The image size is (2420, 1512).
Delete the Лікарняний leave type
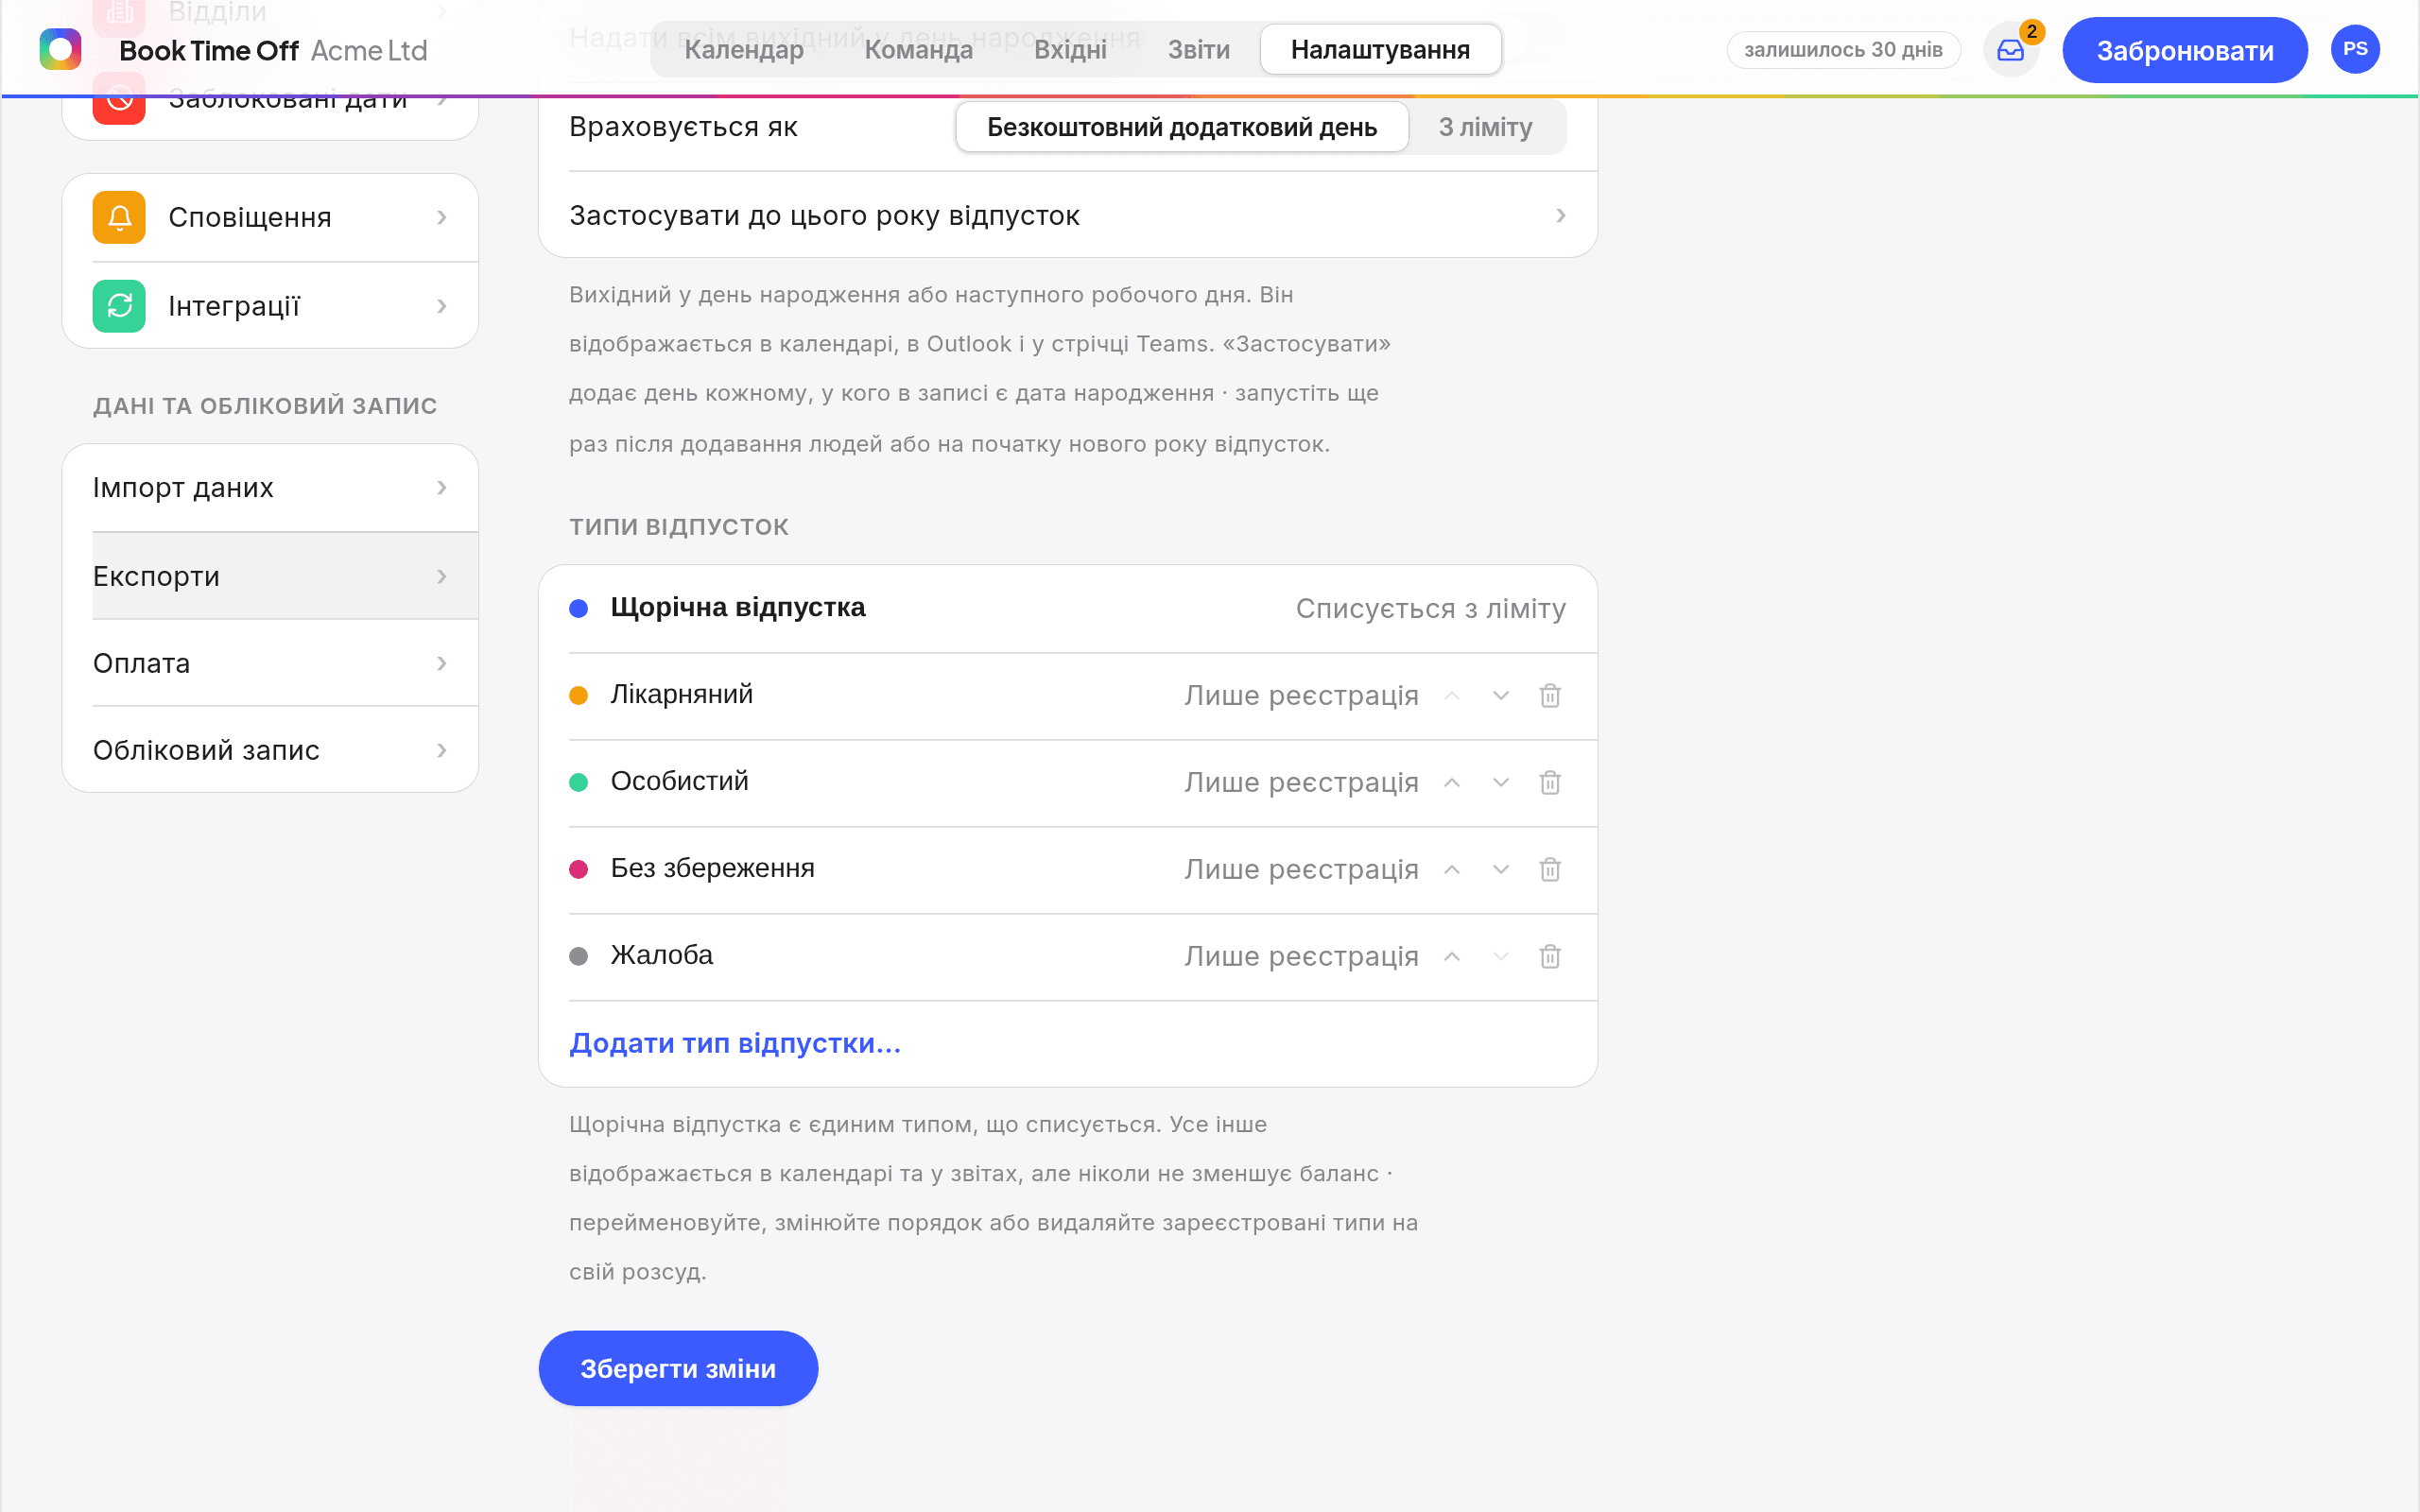point(1550,695)
